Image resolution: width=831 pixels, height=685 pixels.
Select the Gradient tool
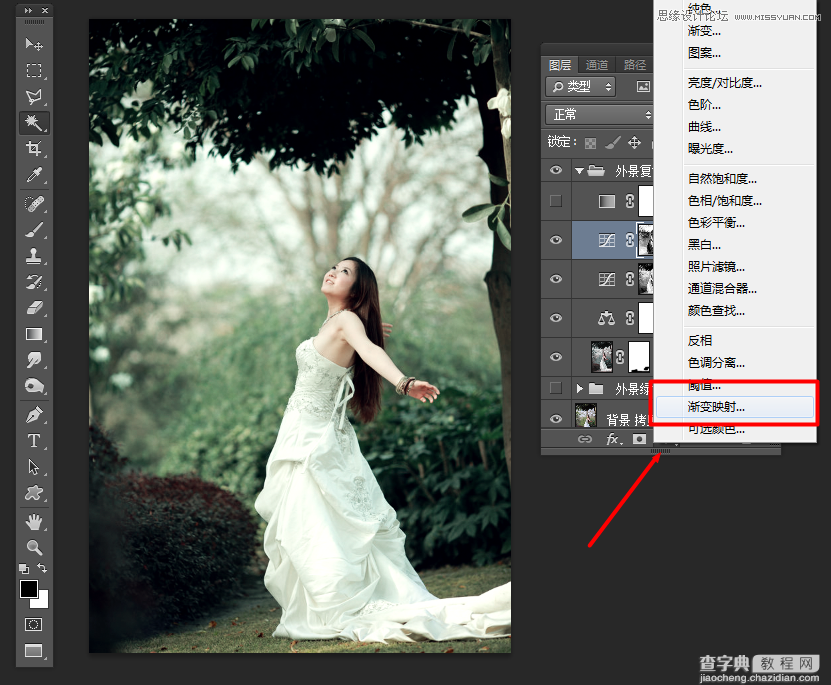(x=34, y=334)
